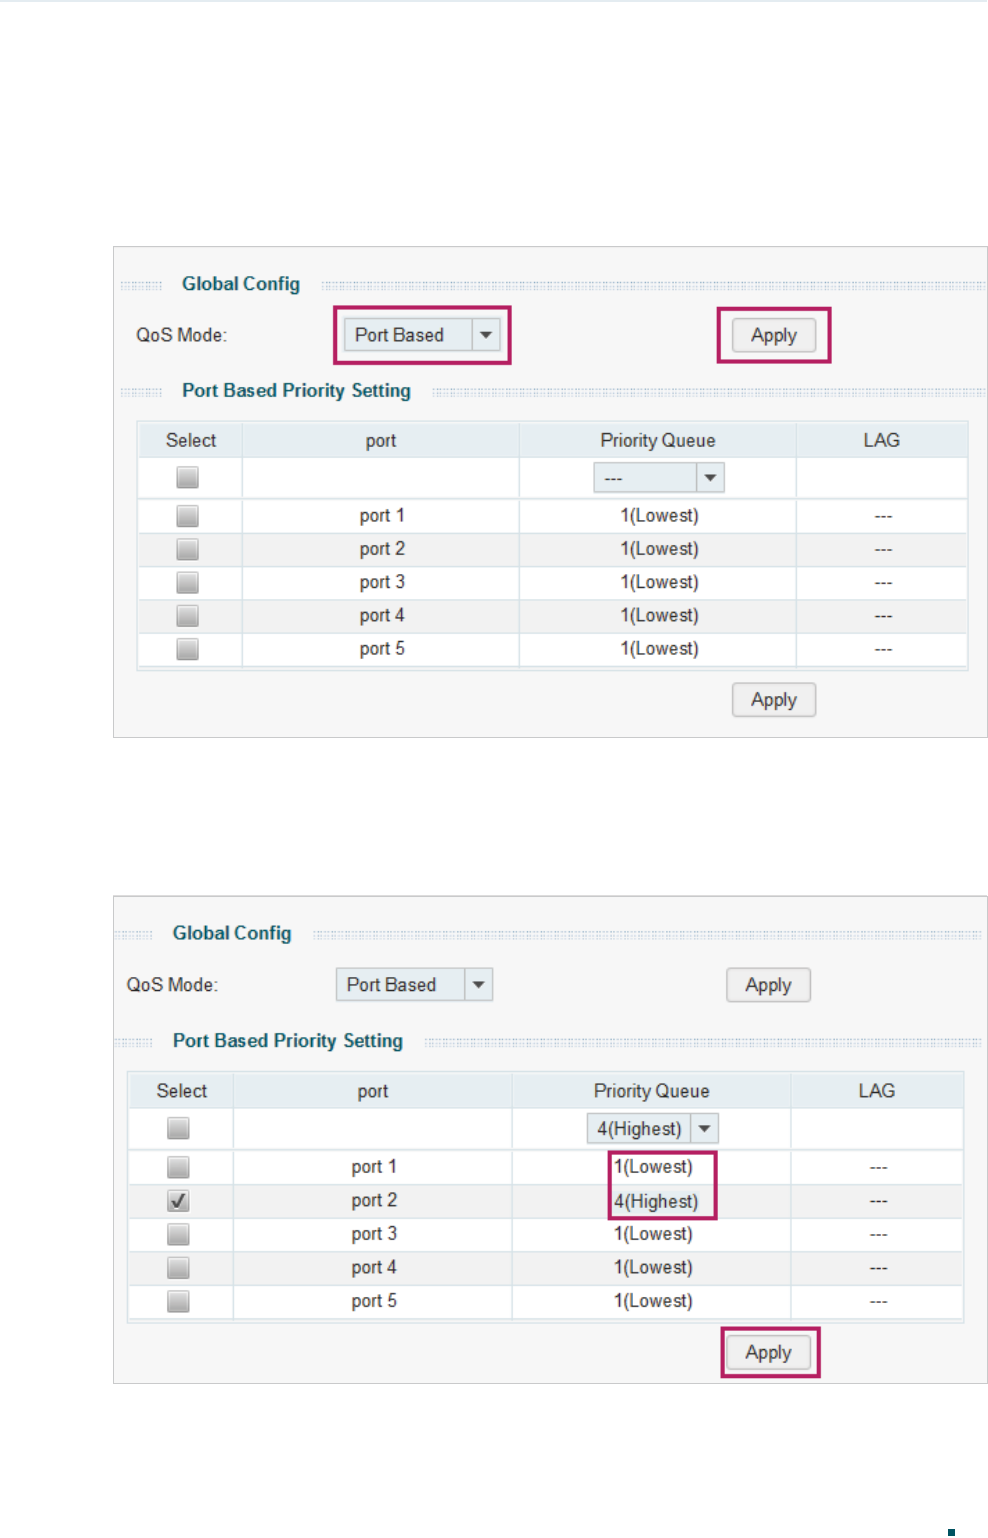Tick select-all checkbox beside the 4(Highest) dropdown
The image size is (988, 1538).
pos(178,1129)
